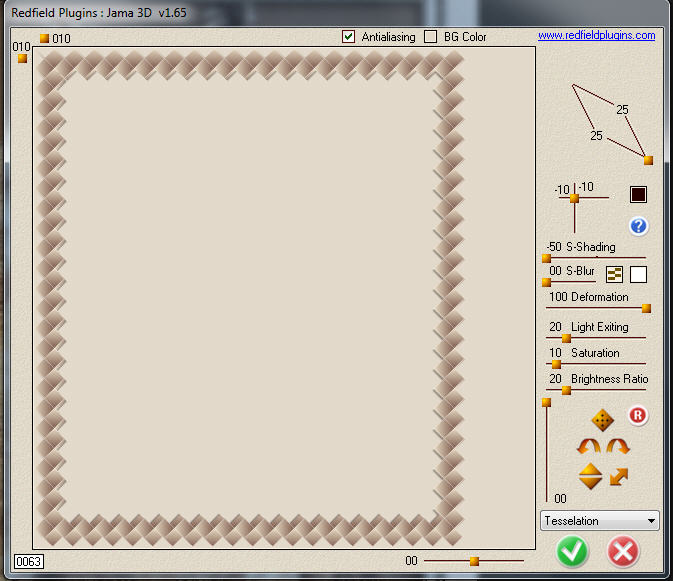Click the red R reset icon

click(x=638, y=415)
